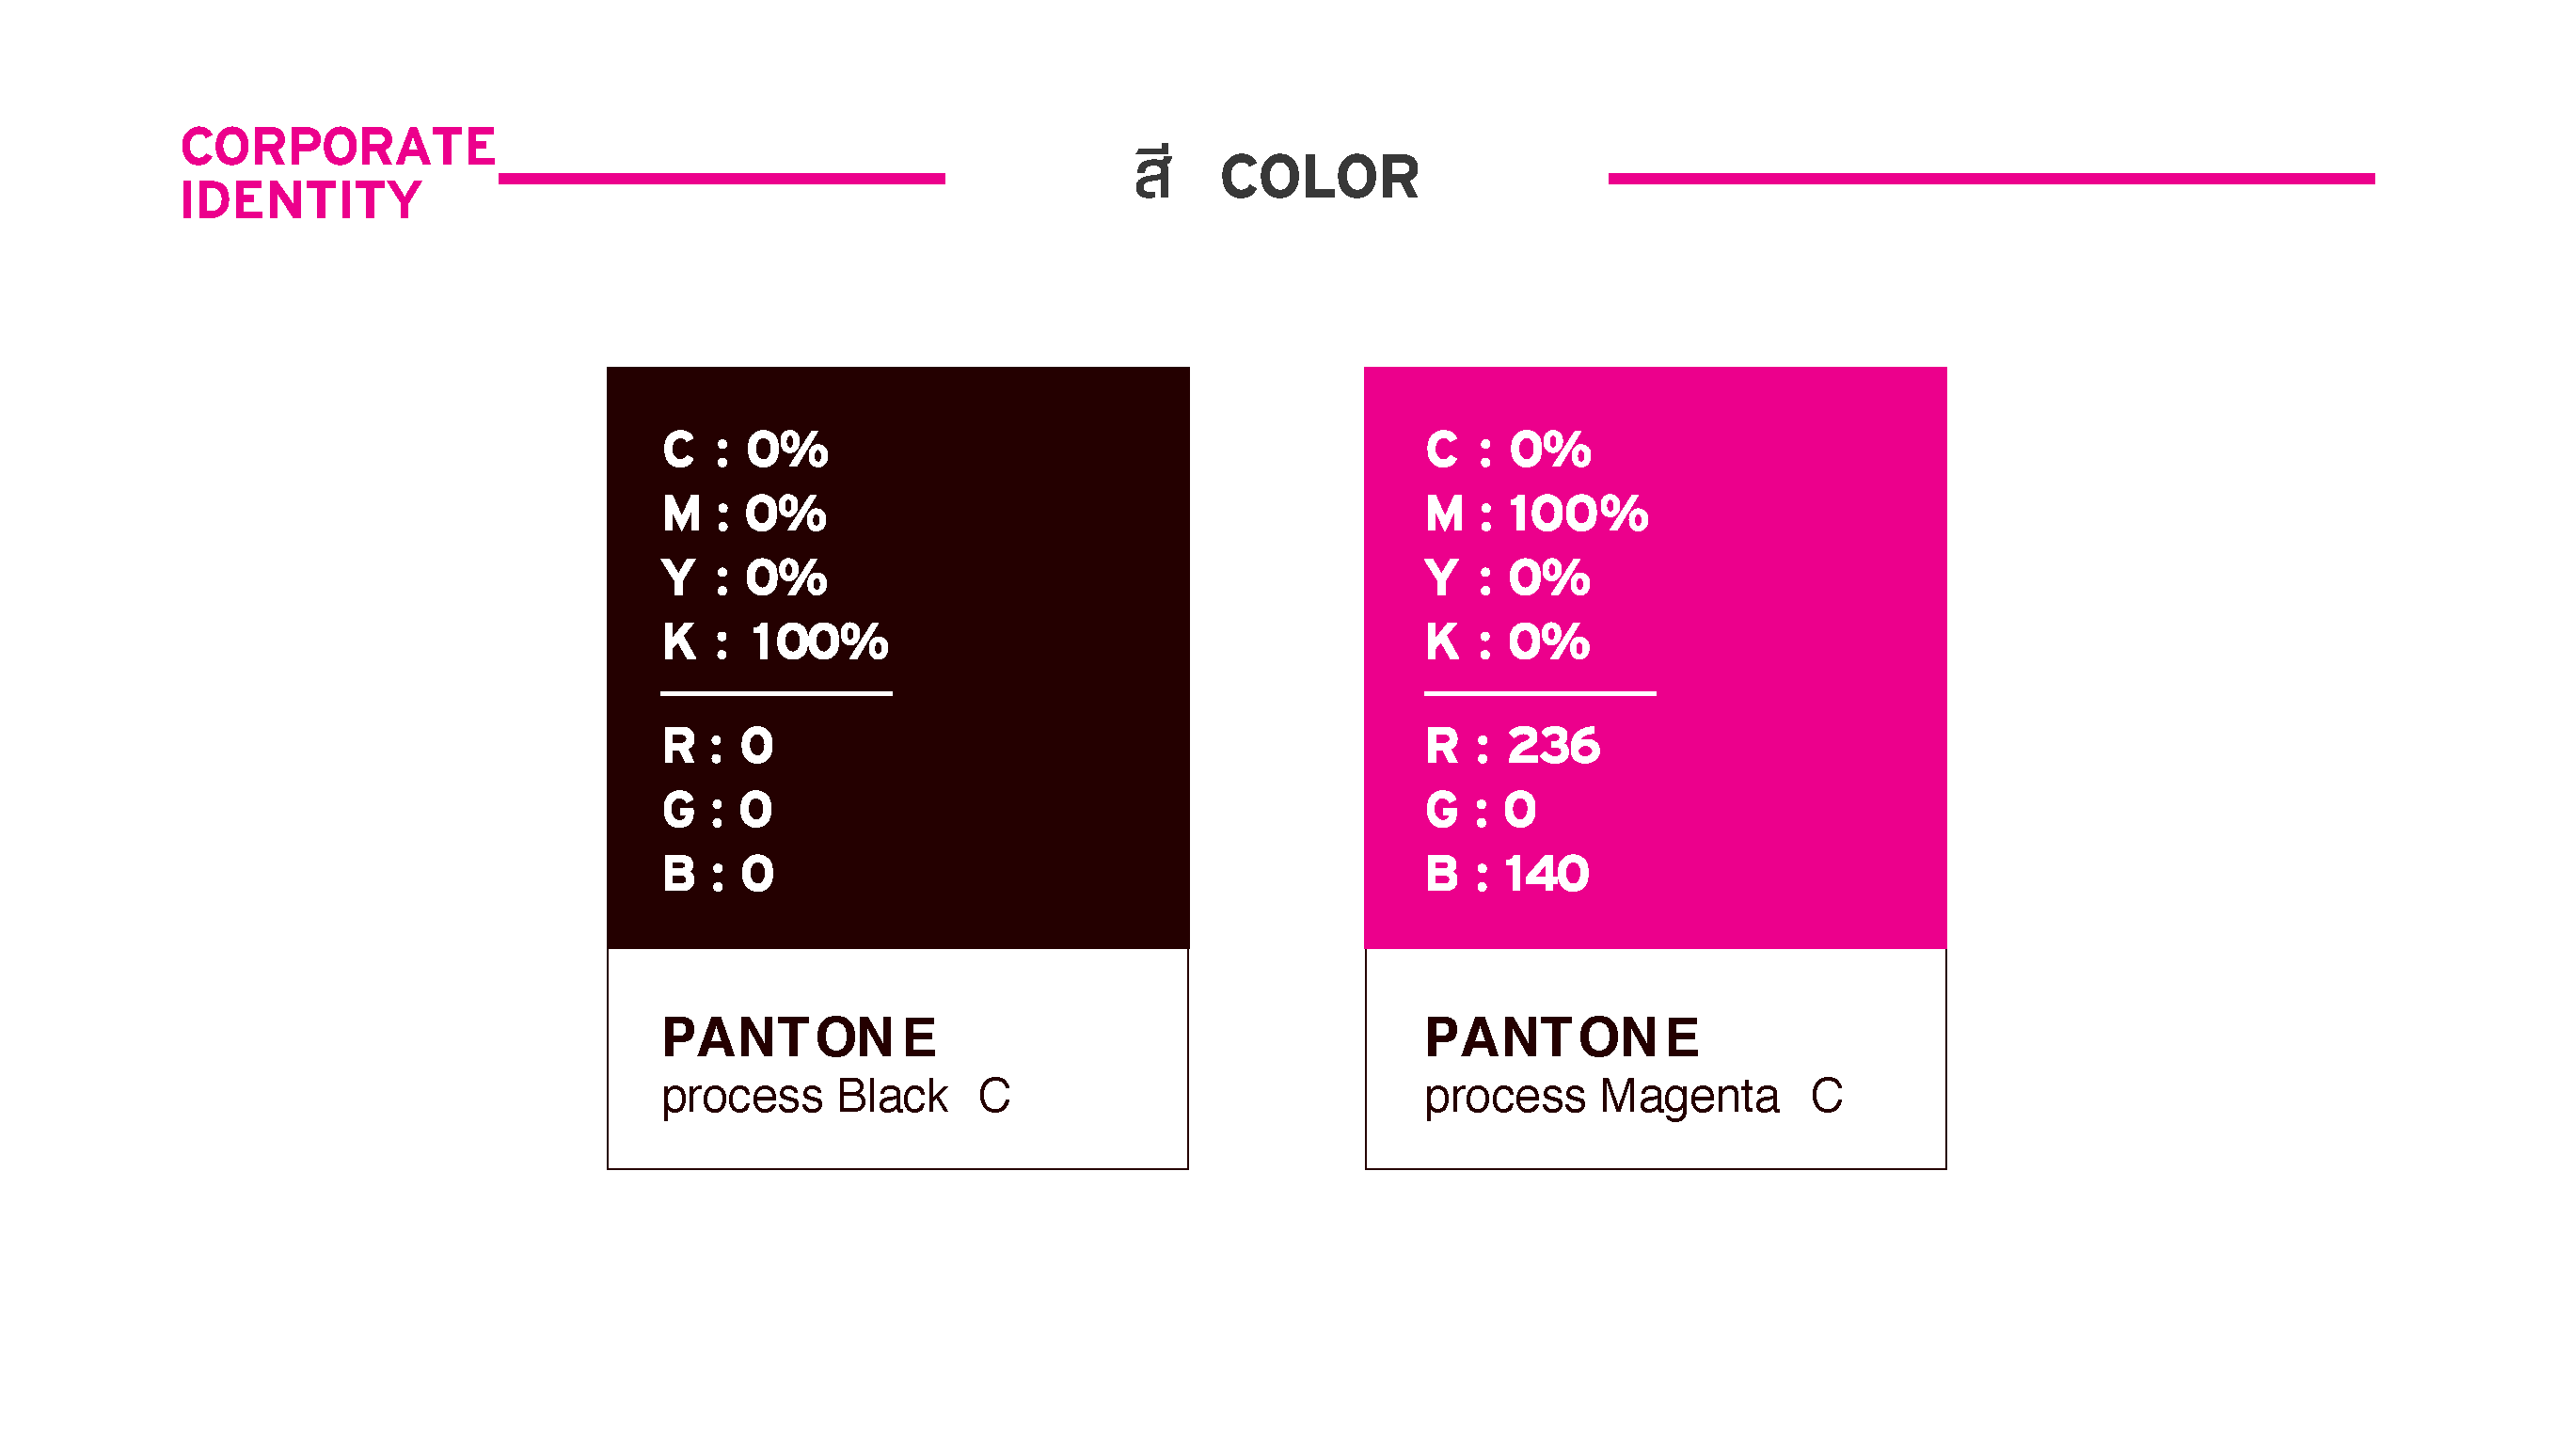Click the magenta color swatch

(1654, 657)
